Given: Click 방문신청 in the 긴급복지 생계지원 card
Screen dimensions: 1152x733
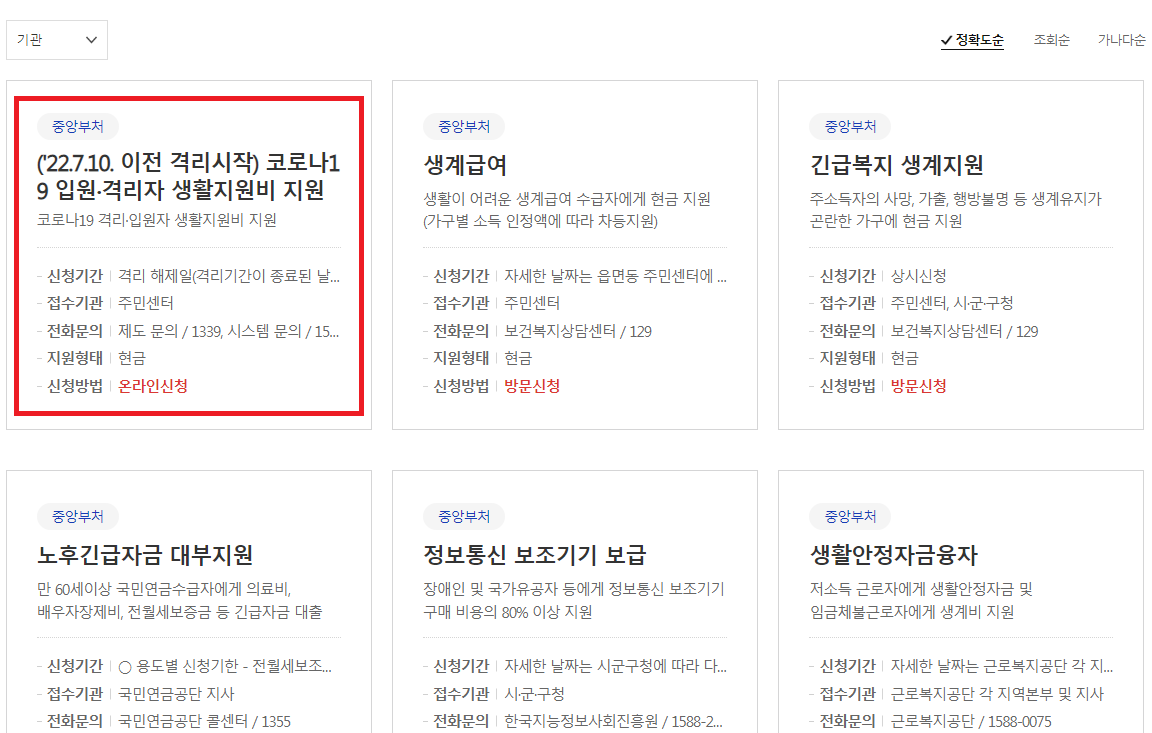Looking at the screenshot, I should tap(918, 386).
